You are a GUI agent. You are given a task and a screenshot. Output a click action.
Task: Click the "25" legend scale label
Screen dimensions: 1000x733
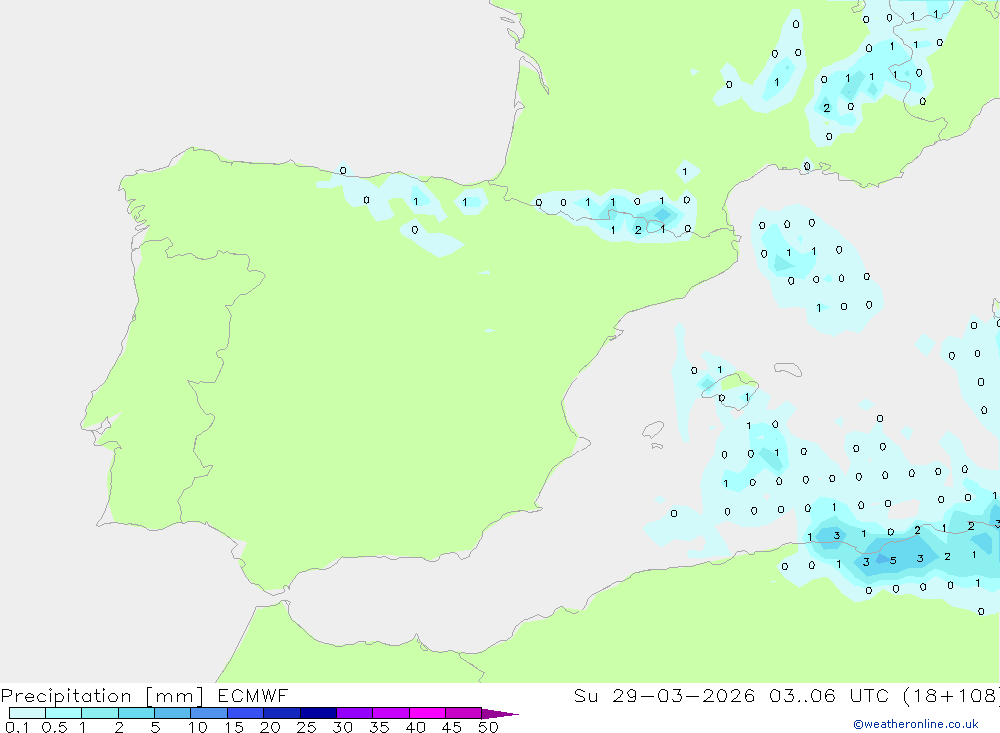[x=306, y=727]
